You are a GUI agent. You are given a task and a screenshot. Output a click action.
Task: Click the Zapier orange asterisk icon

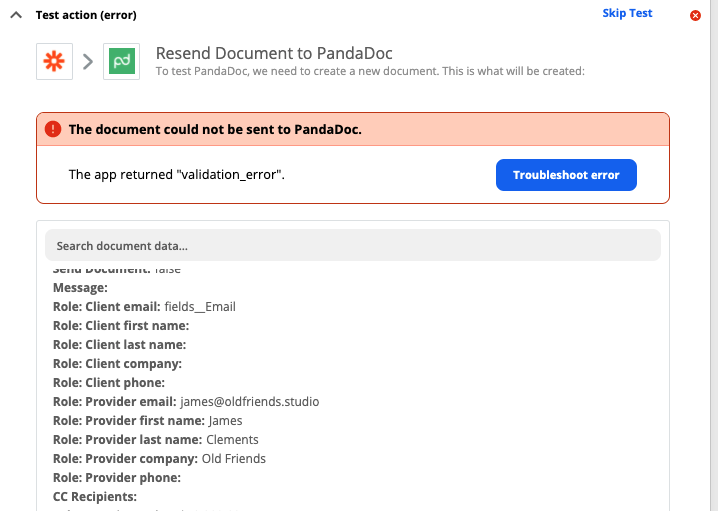54,61
